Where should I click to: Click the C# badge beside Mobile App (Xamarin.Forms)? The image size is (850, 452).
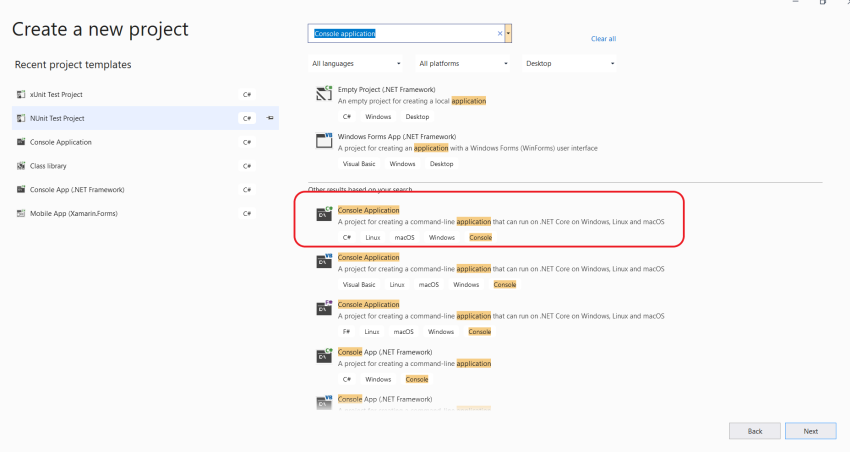(247, 214)
